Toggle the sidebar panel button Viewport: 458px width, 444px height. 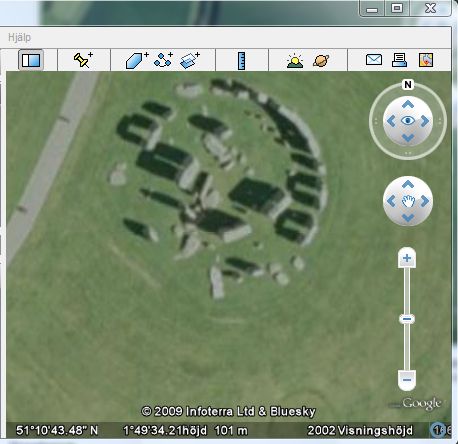[31, 60]
